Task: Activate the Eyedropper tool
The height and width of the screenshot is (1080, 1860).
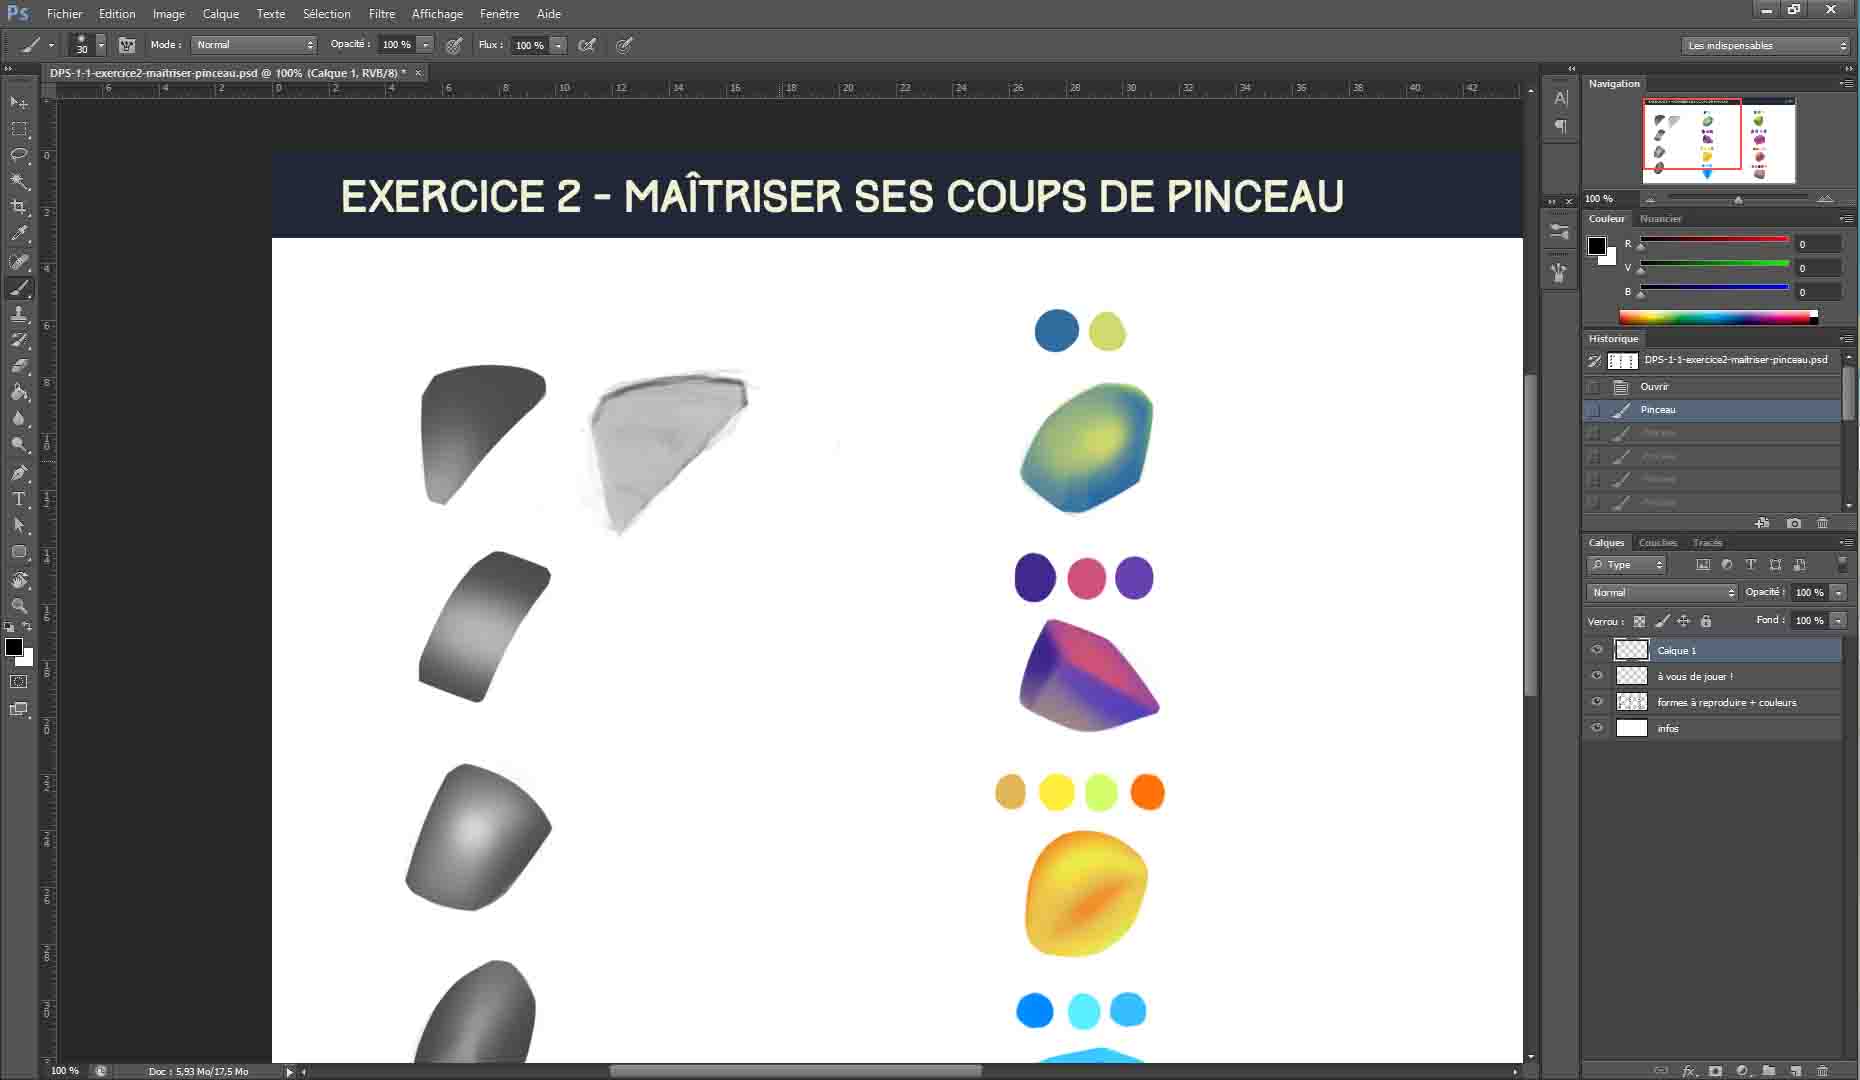Action: 20,230
